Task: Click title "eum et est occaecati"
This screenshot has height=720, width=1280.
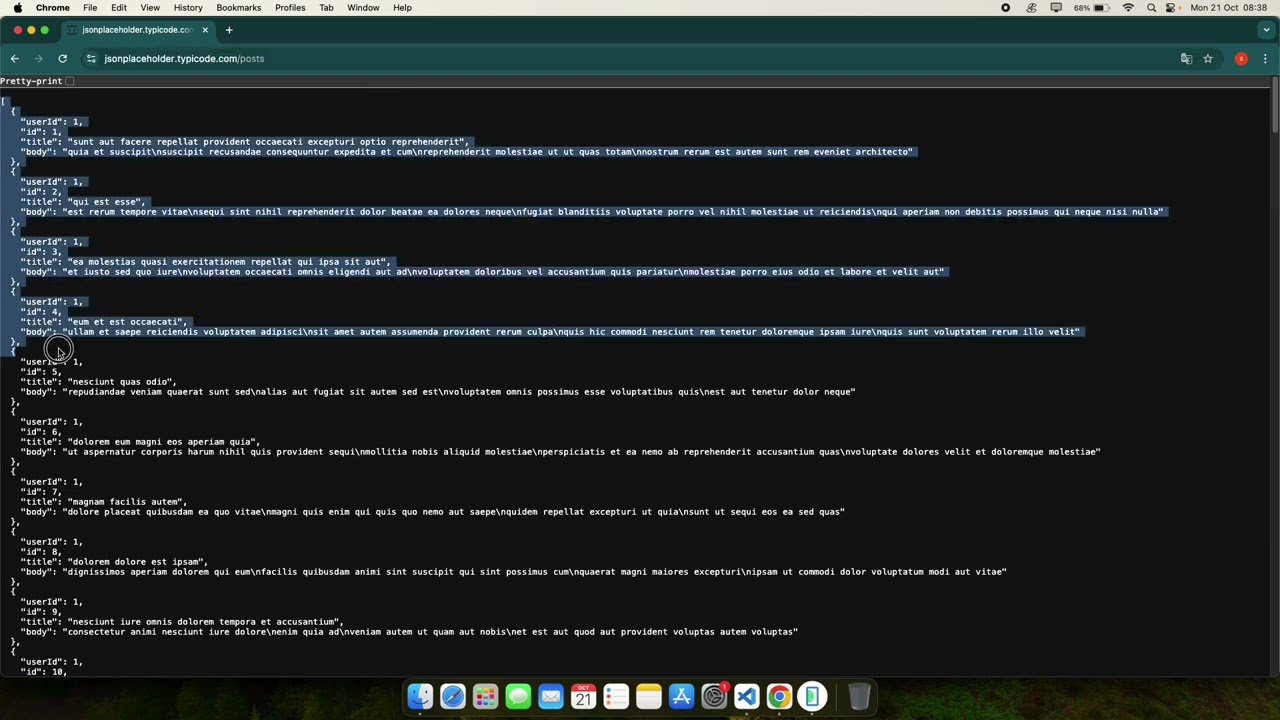Action: pyautogui.click(x=126, y=322)
